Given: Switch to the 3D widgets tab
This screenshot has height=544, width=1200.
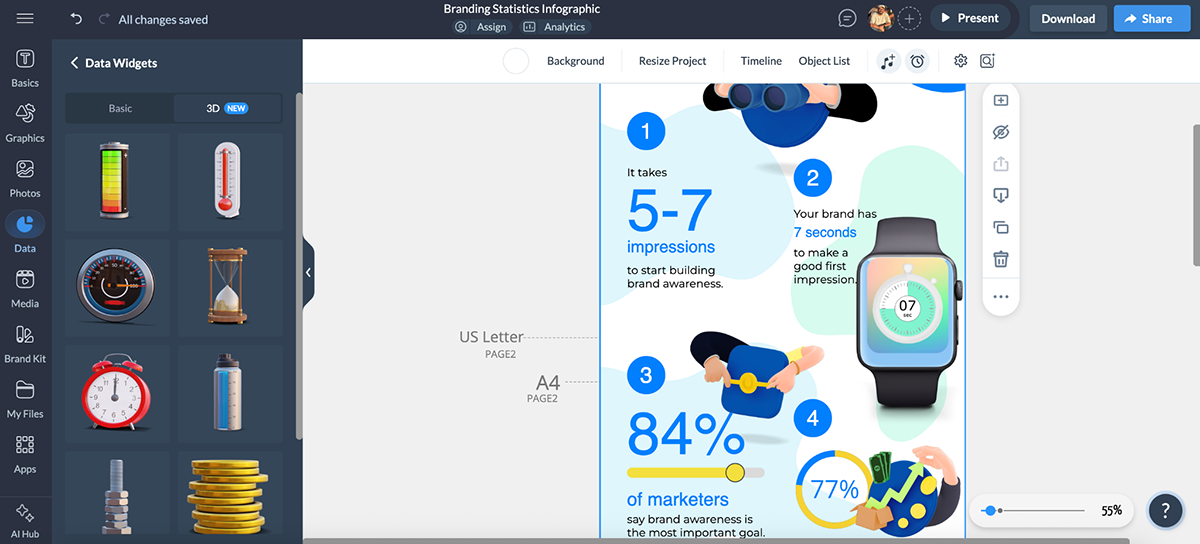Looking at the screenshot, I should coord(227,108).
